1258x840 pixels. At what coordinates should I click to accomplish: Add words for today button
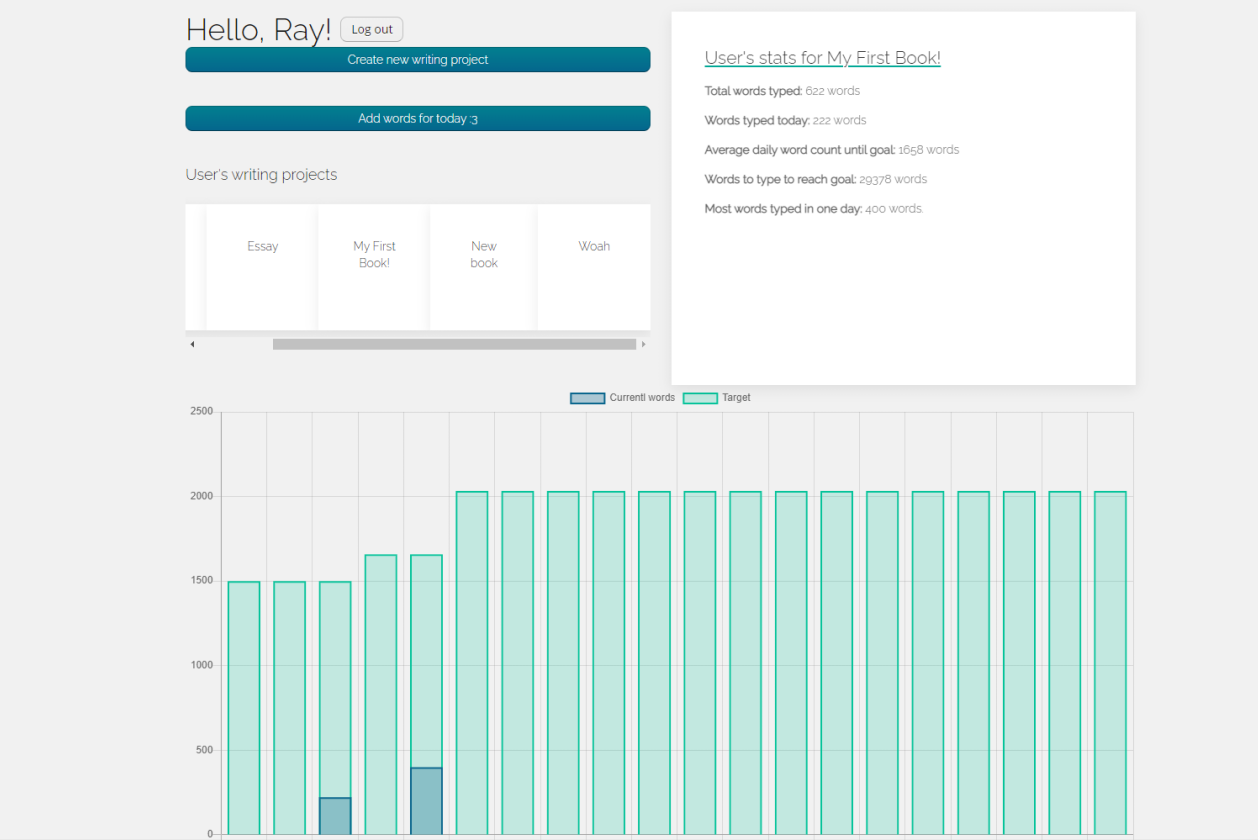418,119
